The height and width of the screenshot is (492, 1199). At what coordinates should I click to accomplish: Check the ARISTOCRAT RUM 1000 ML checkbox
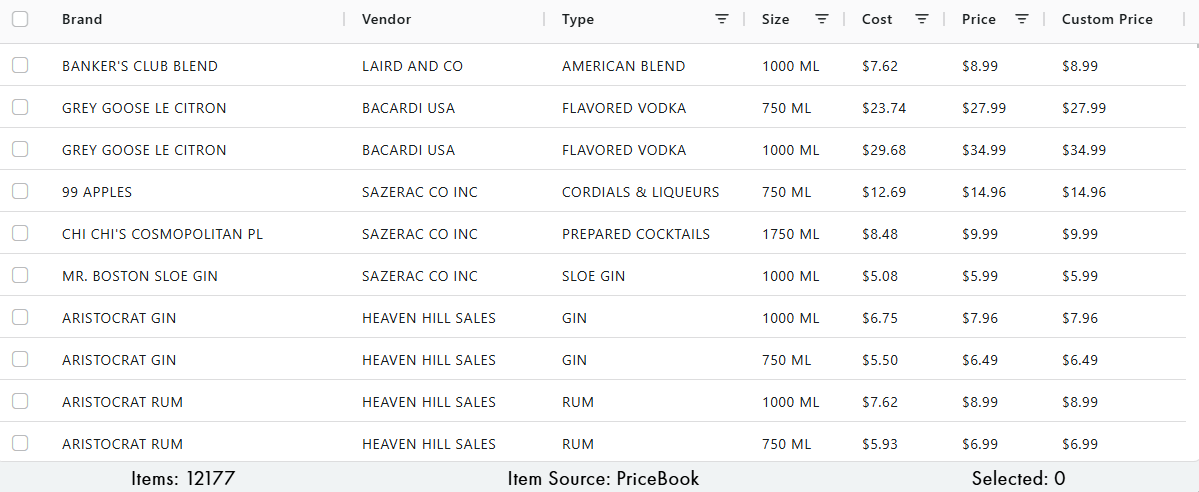tap(20, 402)
